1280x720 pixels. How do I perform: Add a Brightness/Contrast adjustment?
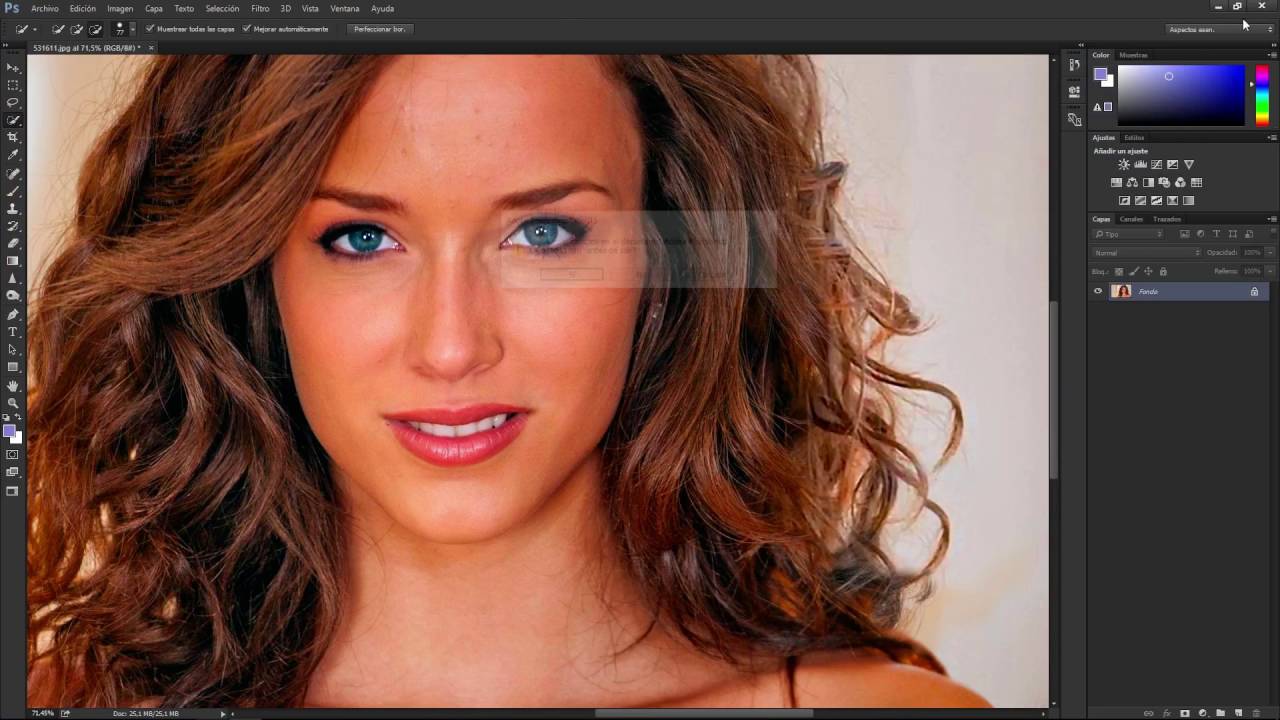point(1124,165)
